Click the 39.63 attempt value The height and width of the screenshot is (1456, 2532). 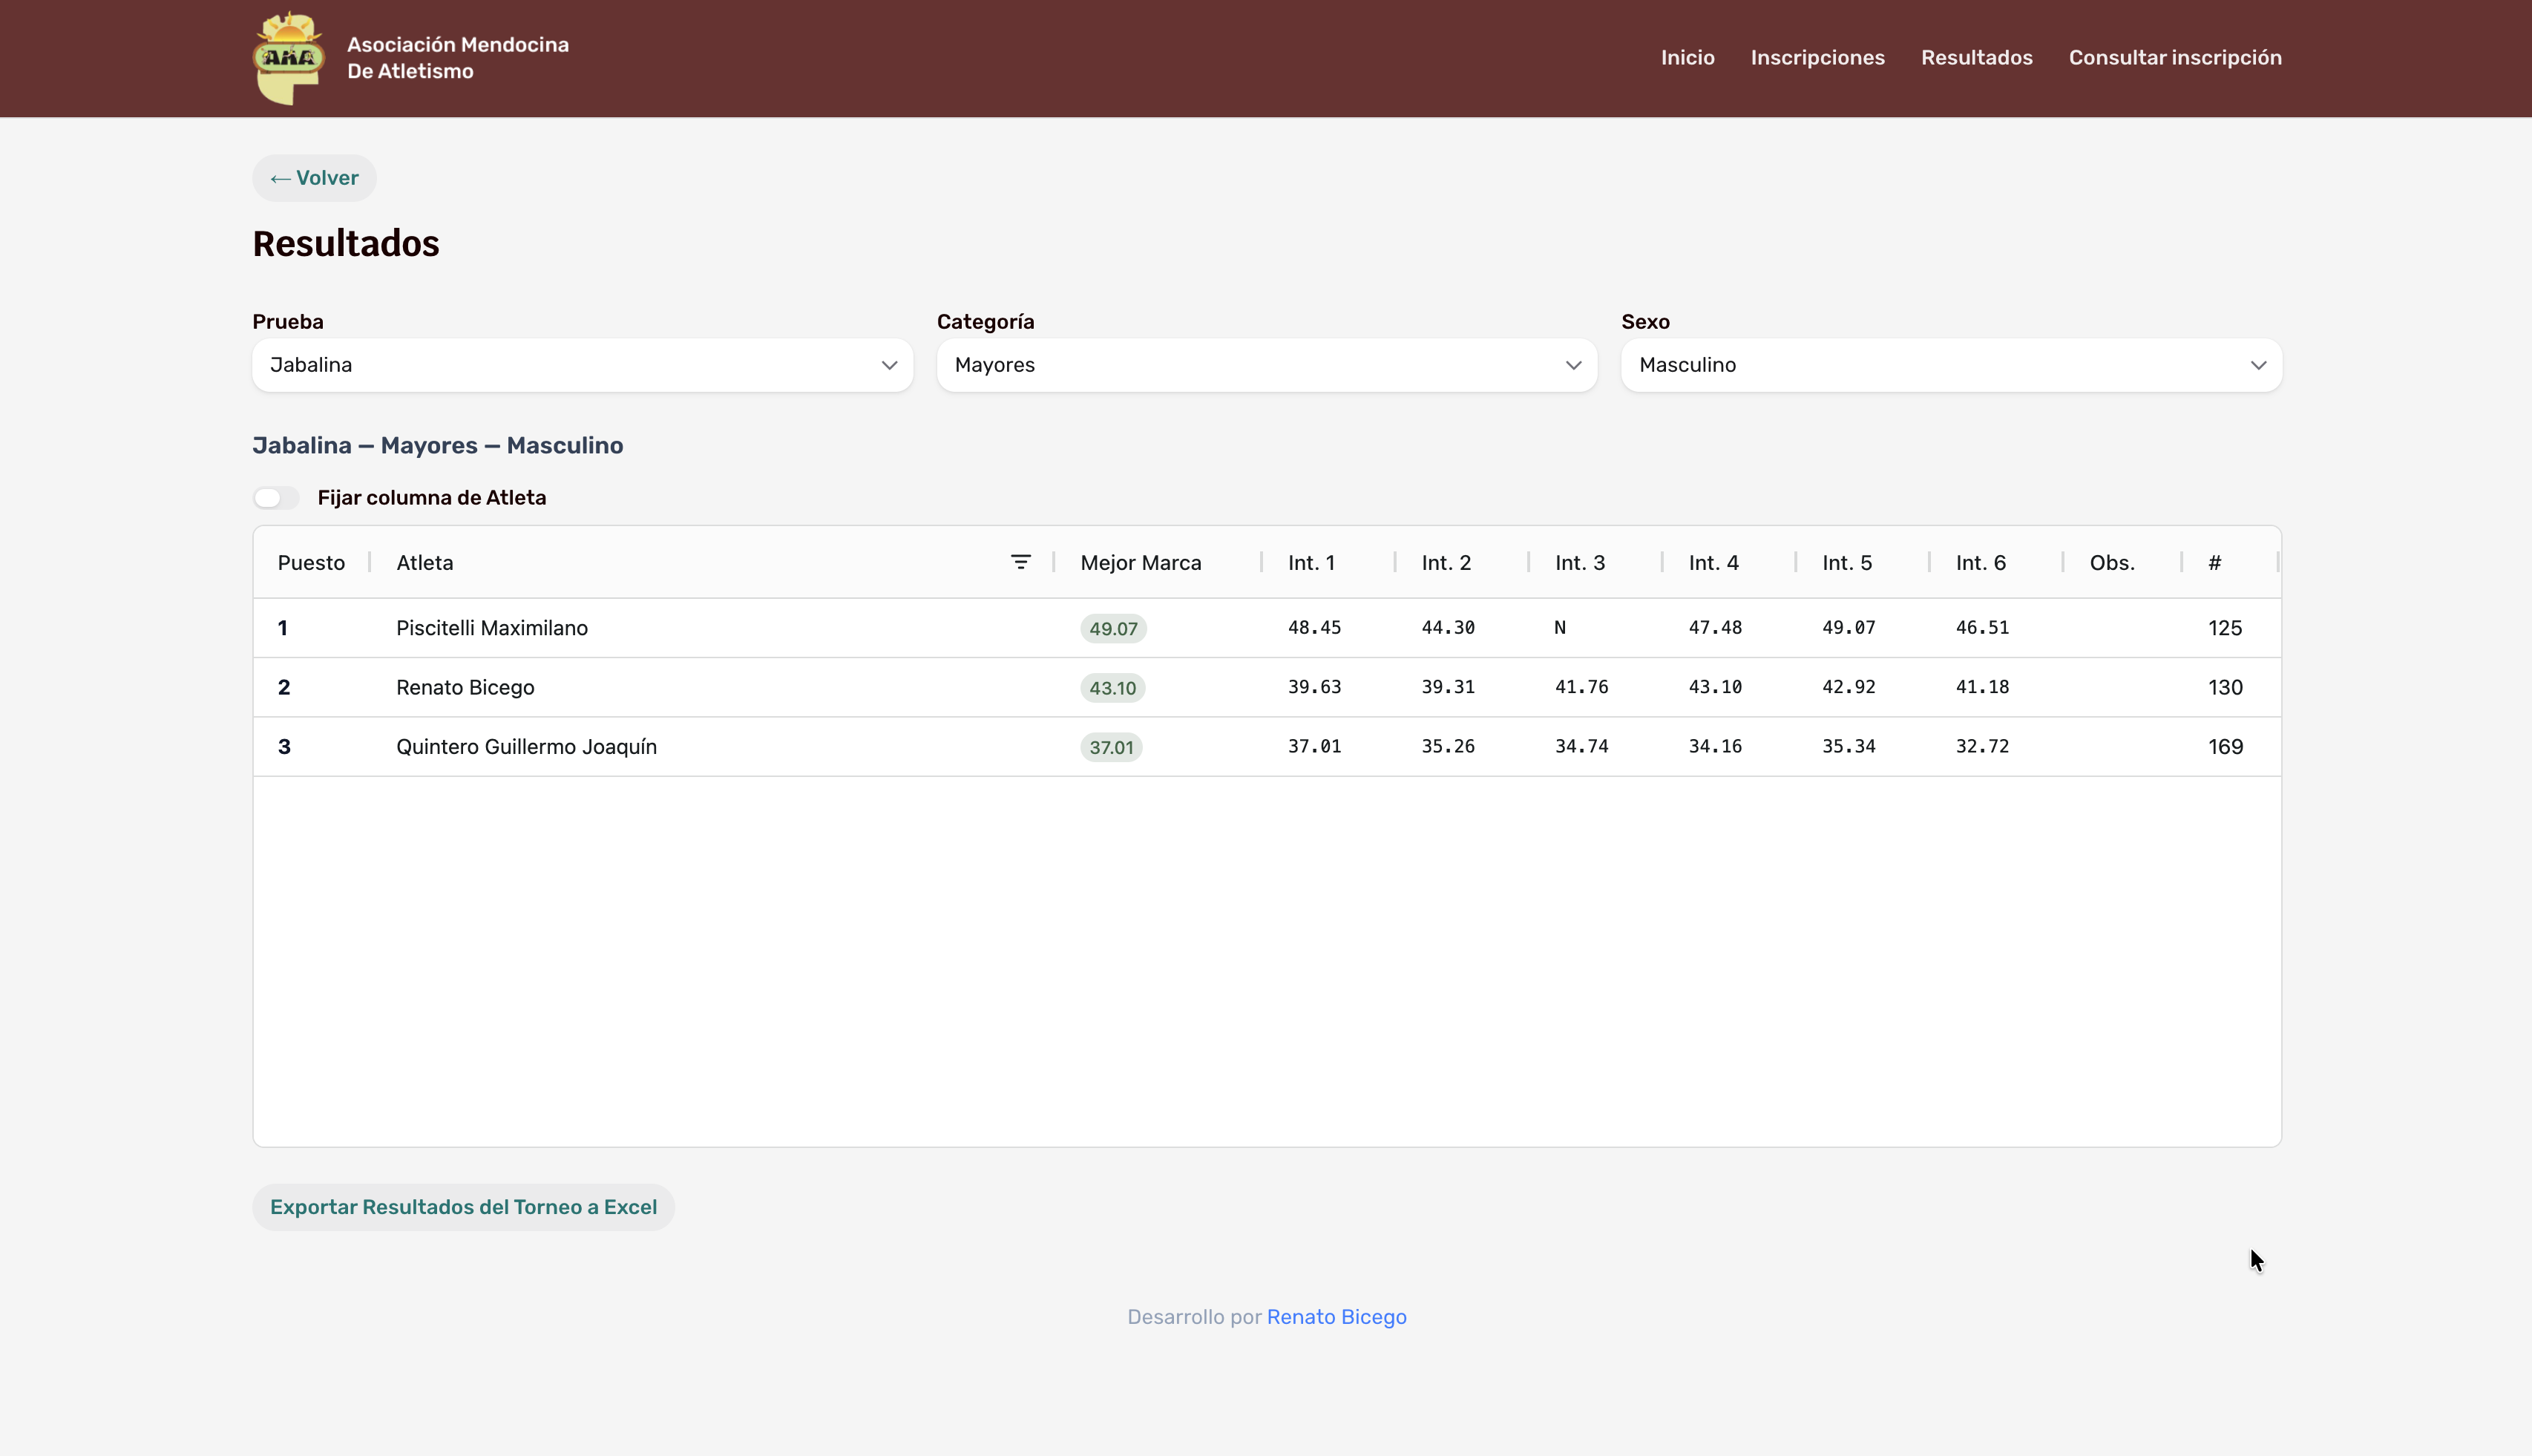[x=1314, y=687]
